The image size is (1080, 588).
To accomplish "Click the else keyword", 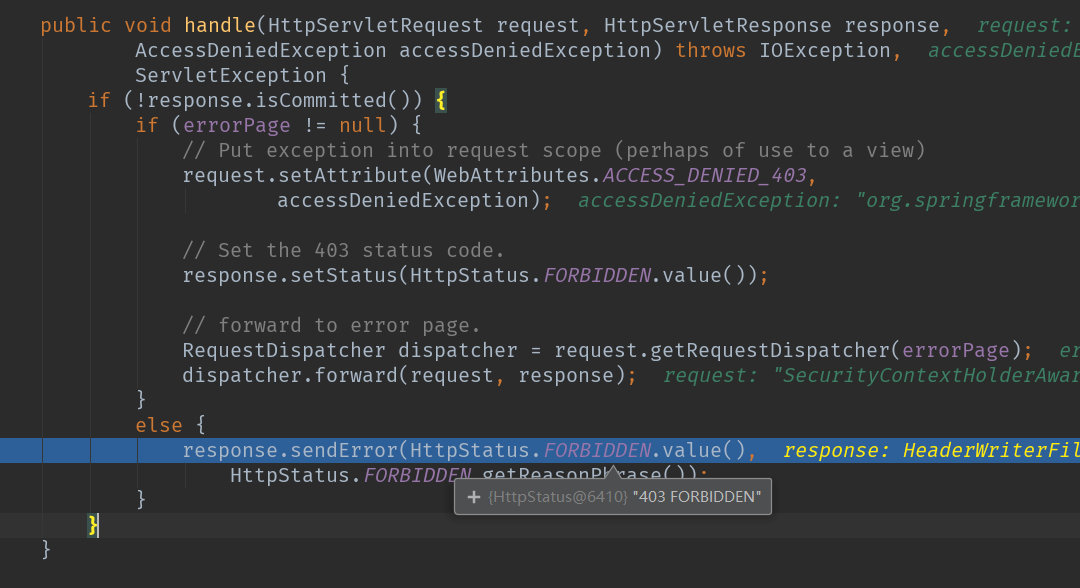I will 159,426.
